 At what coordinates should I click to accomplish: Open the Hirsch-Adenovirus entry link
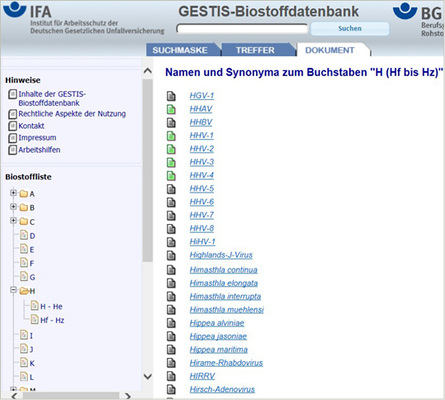(222, 389)
